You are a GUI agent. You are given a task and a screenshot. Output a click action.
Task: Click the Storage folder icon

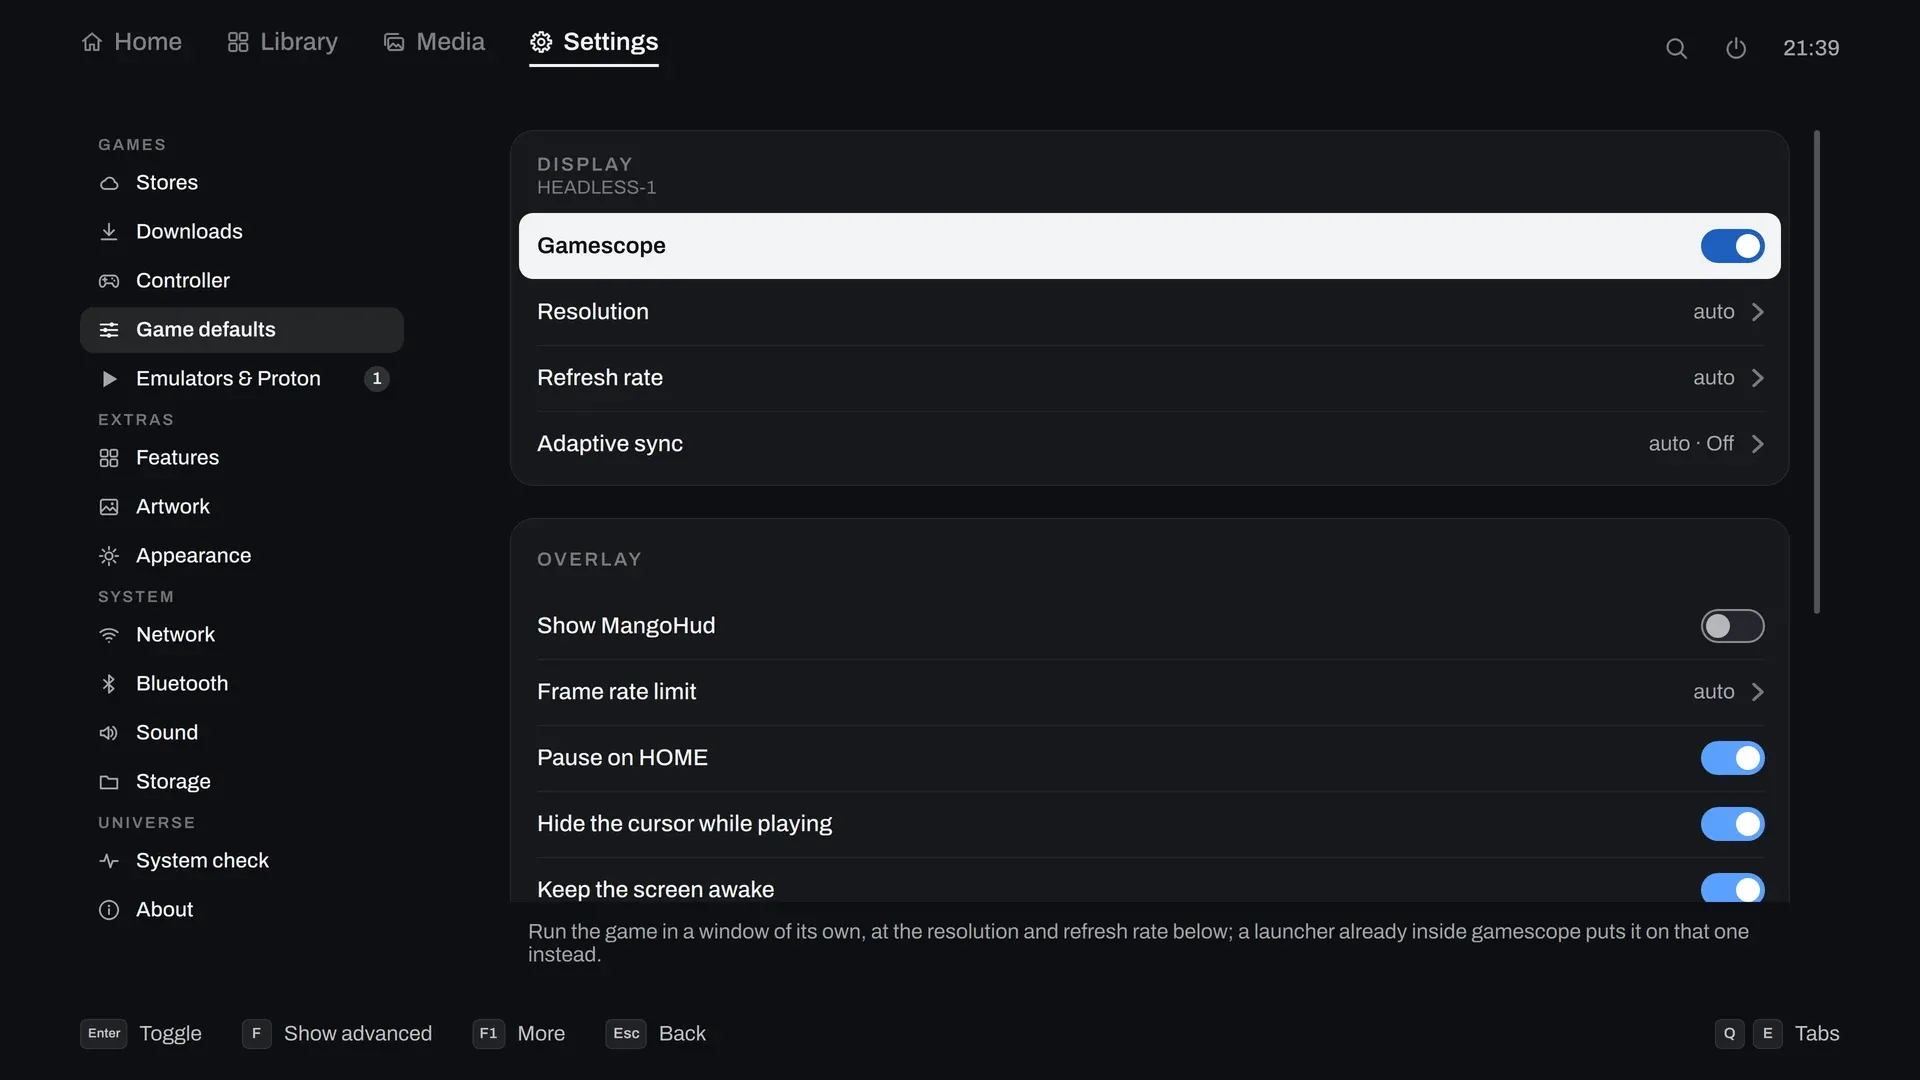coord(109,782)
